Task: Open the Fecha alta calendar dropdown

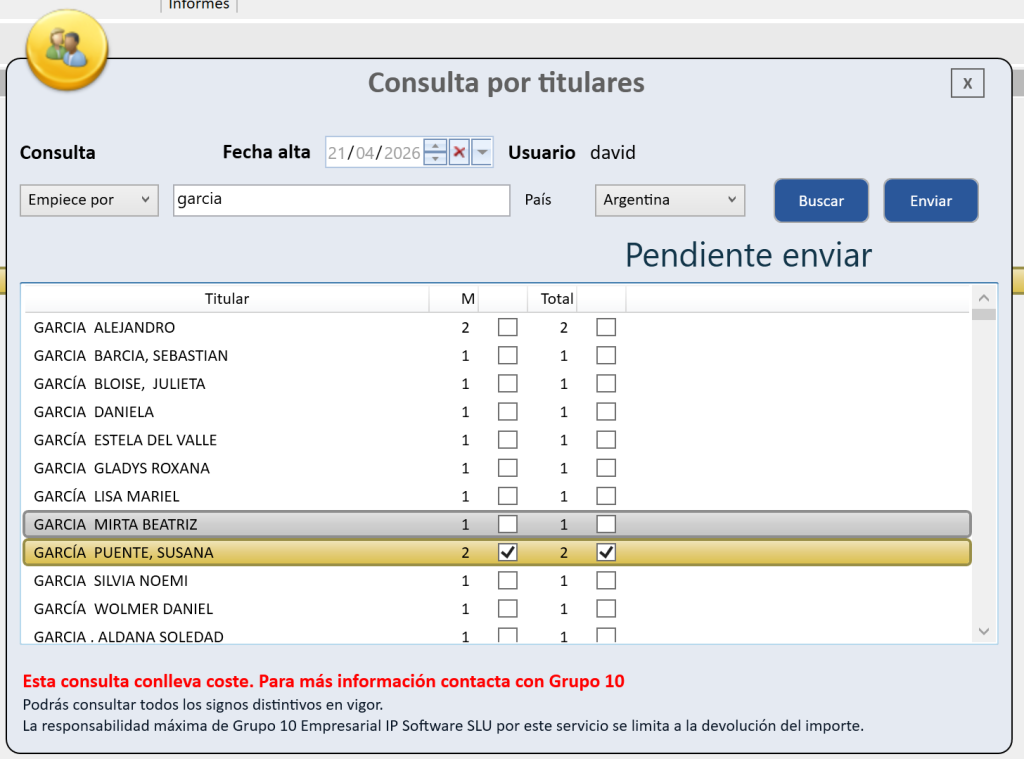Action: click(x=482, y=152)
